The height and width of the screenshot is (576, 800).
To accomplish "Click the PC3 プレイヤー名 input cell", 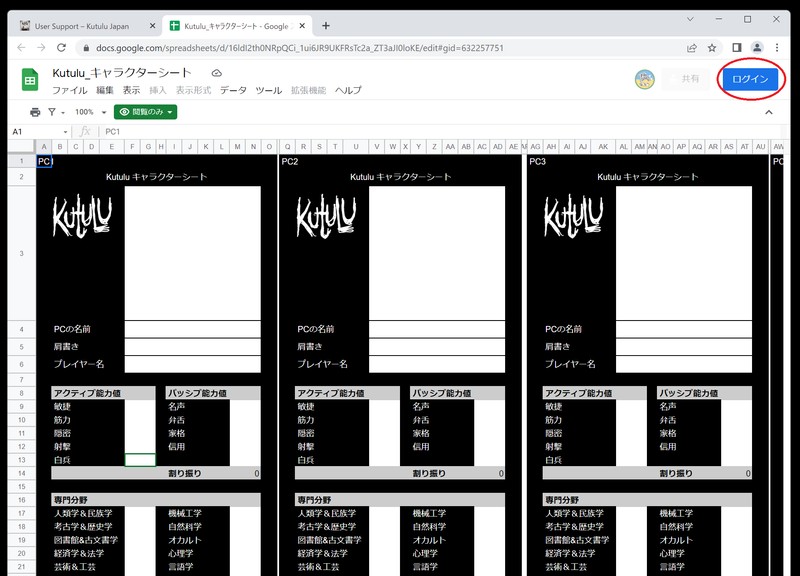I will coord(684,364).
